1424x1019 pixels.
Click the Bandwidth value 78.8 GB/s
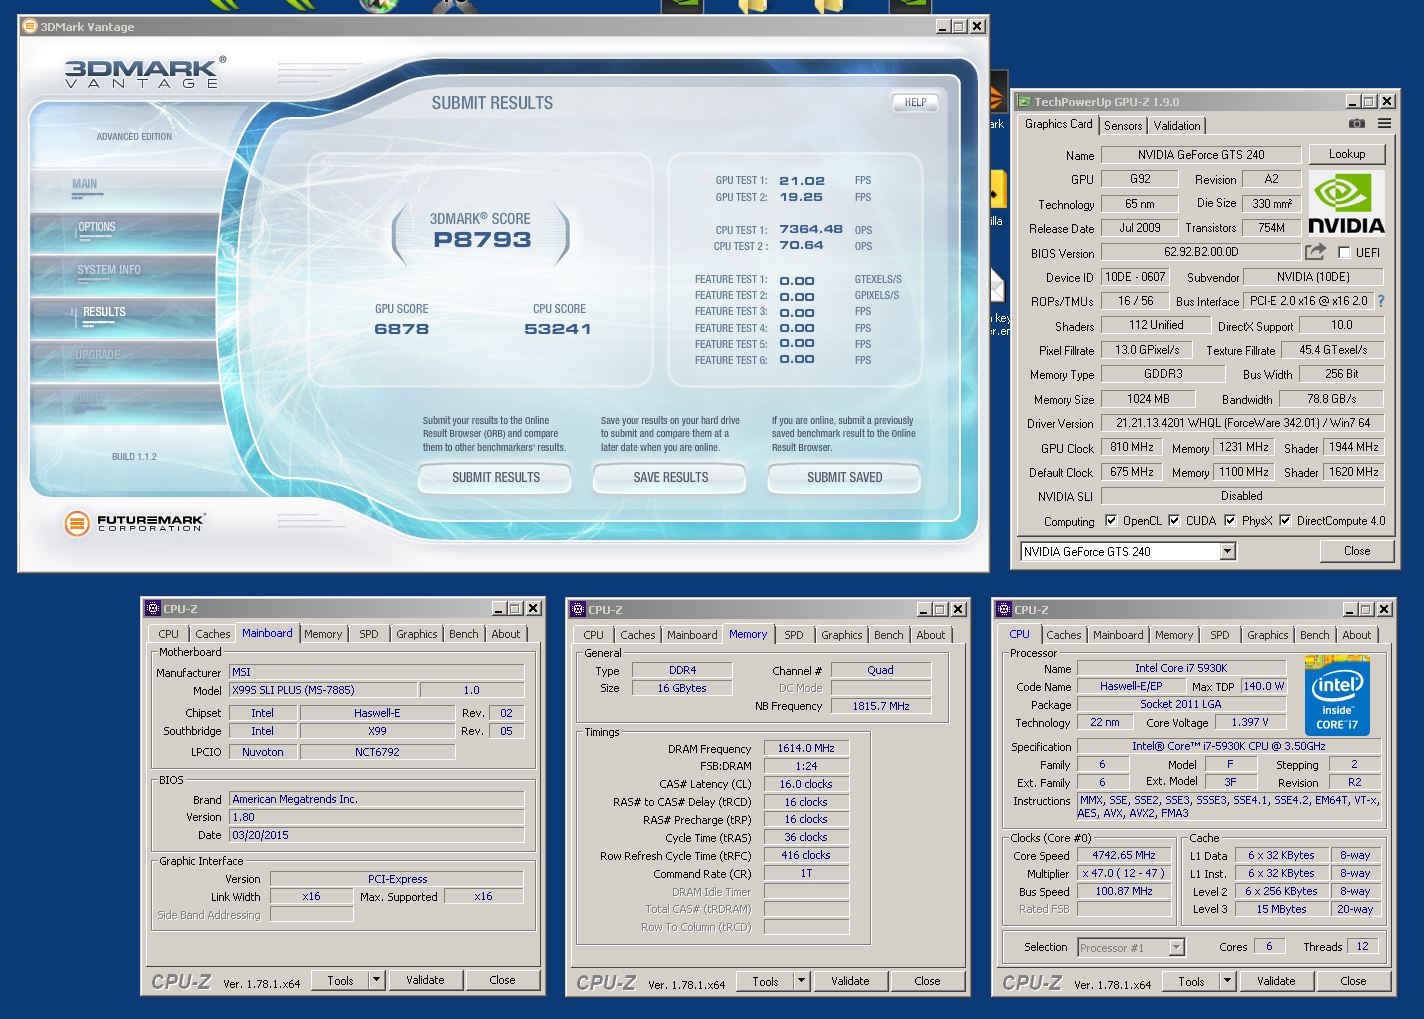(1331, 399)
